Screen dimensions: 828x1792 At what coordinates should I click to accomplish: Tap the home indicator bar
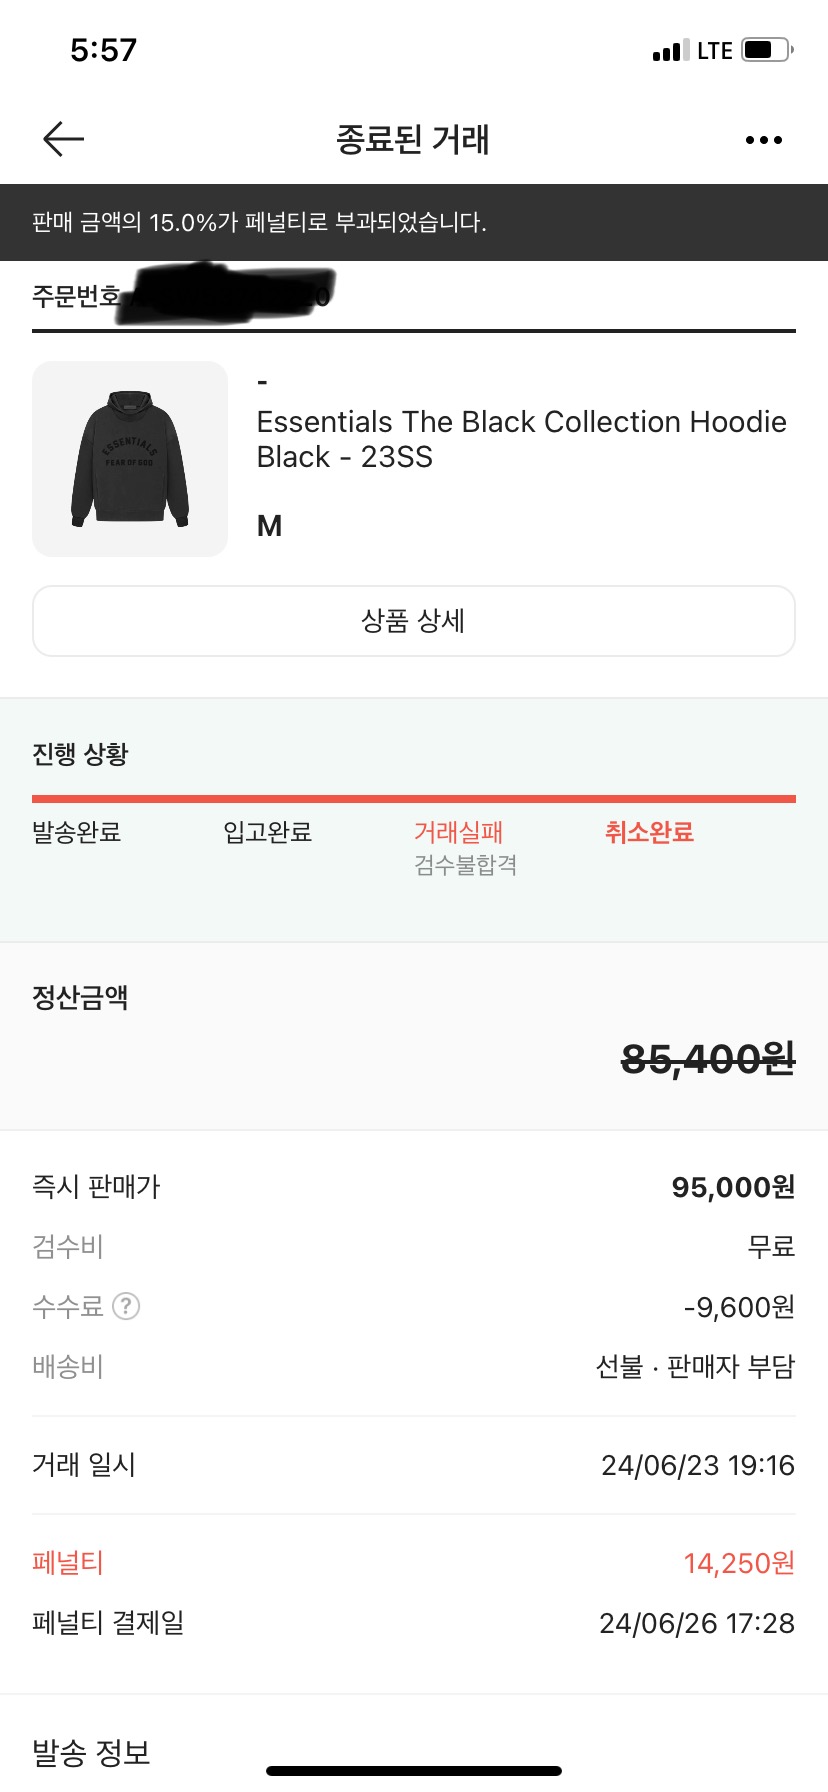click(413, 1771)
